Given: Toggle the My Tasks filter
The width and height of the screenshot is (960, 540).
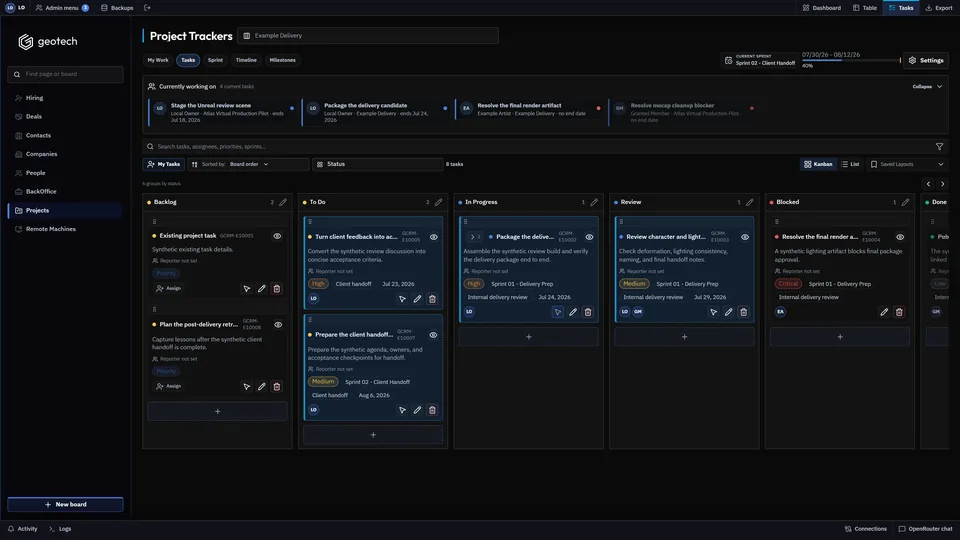Looking at the screenshot, I should pyautogui.click(x=163, y=164).
